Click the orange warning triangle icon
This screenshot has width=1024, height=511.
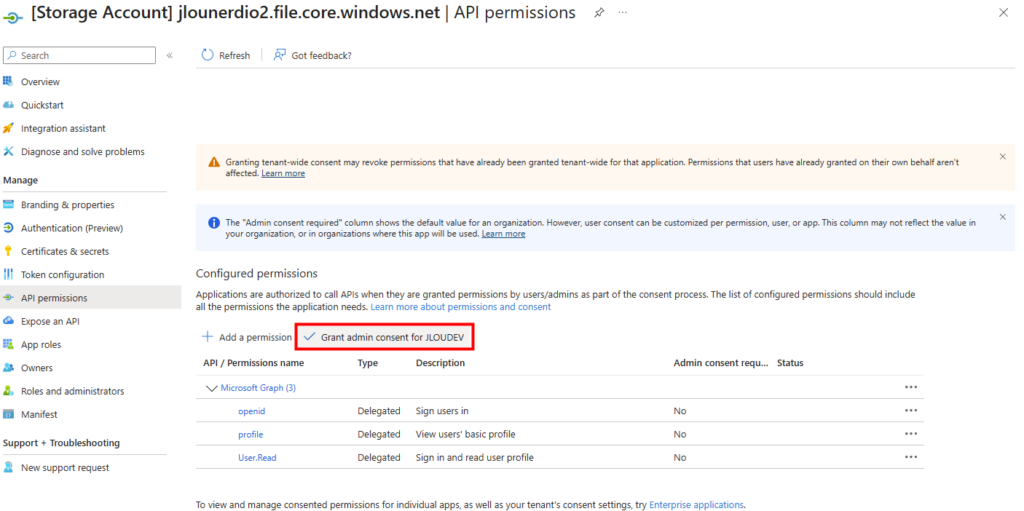214,162
